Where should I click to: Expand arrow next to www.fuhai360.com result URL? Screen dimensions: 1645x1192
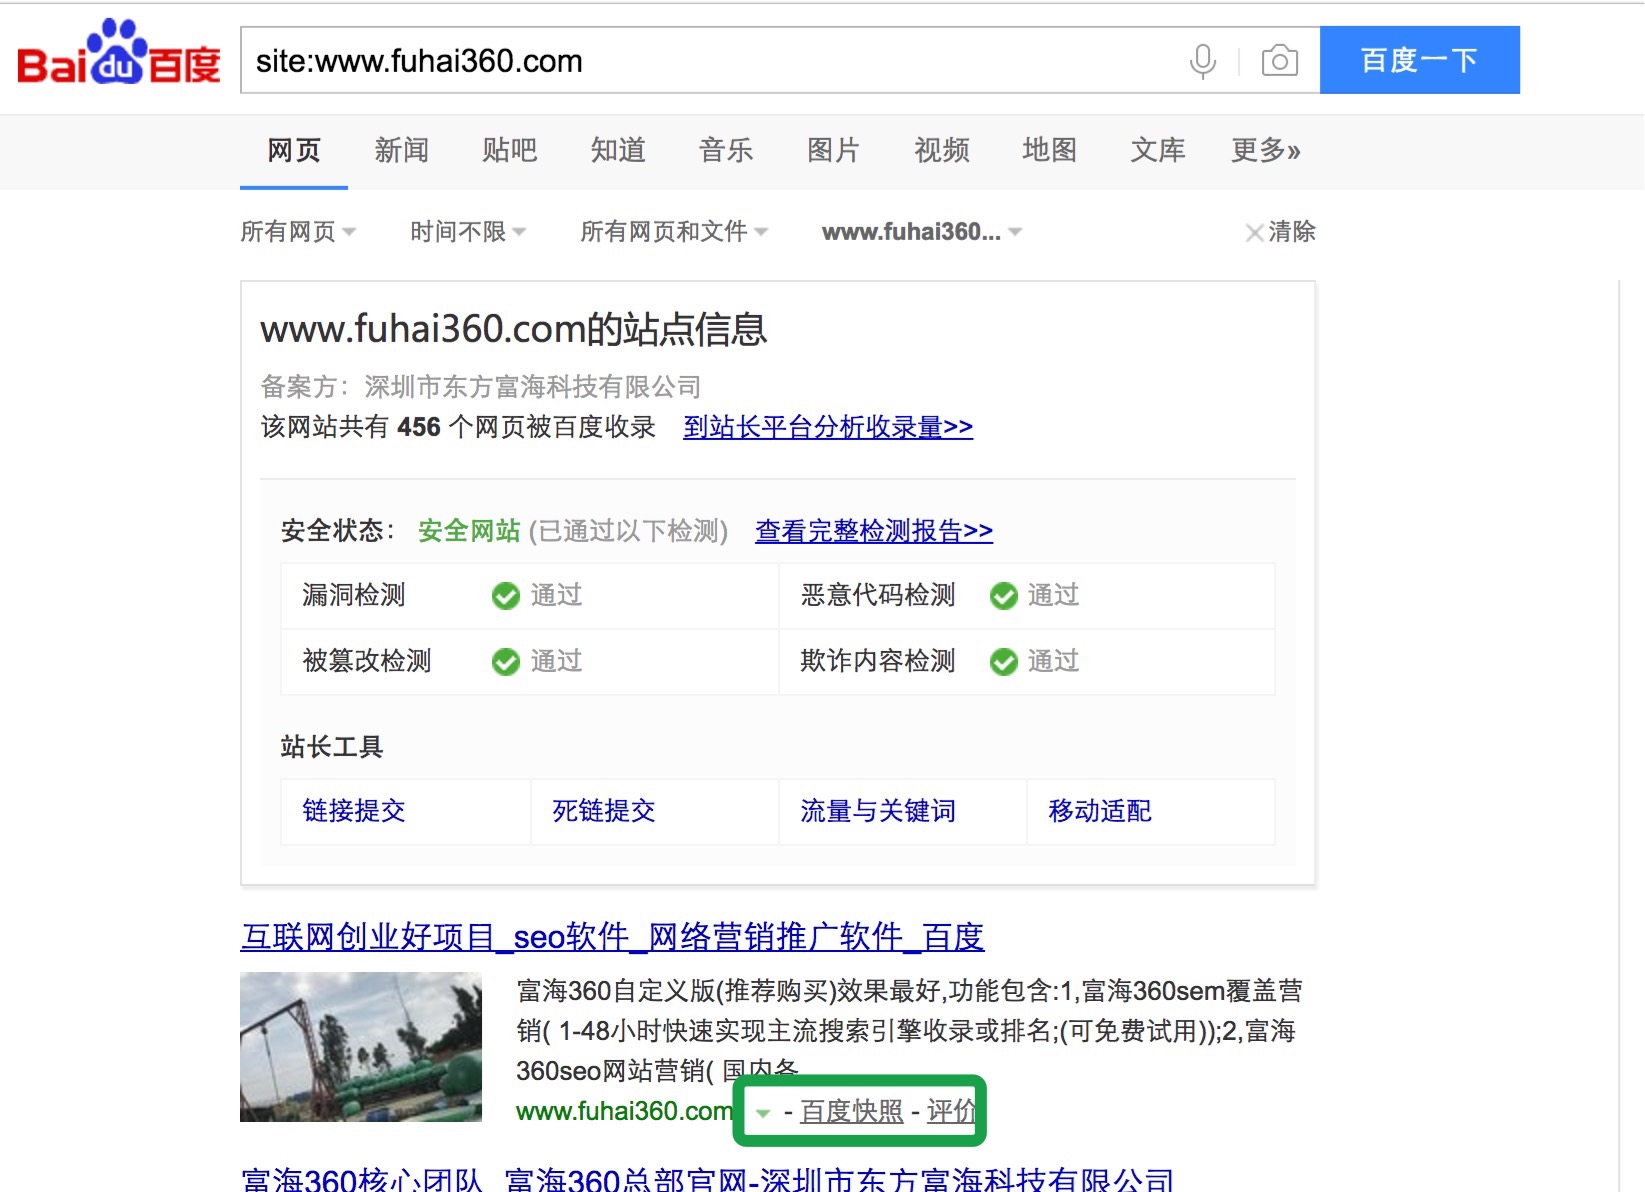(x=763, y=1113)
